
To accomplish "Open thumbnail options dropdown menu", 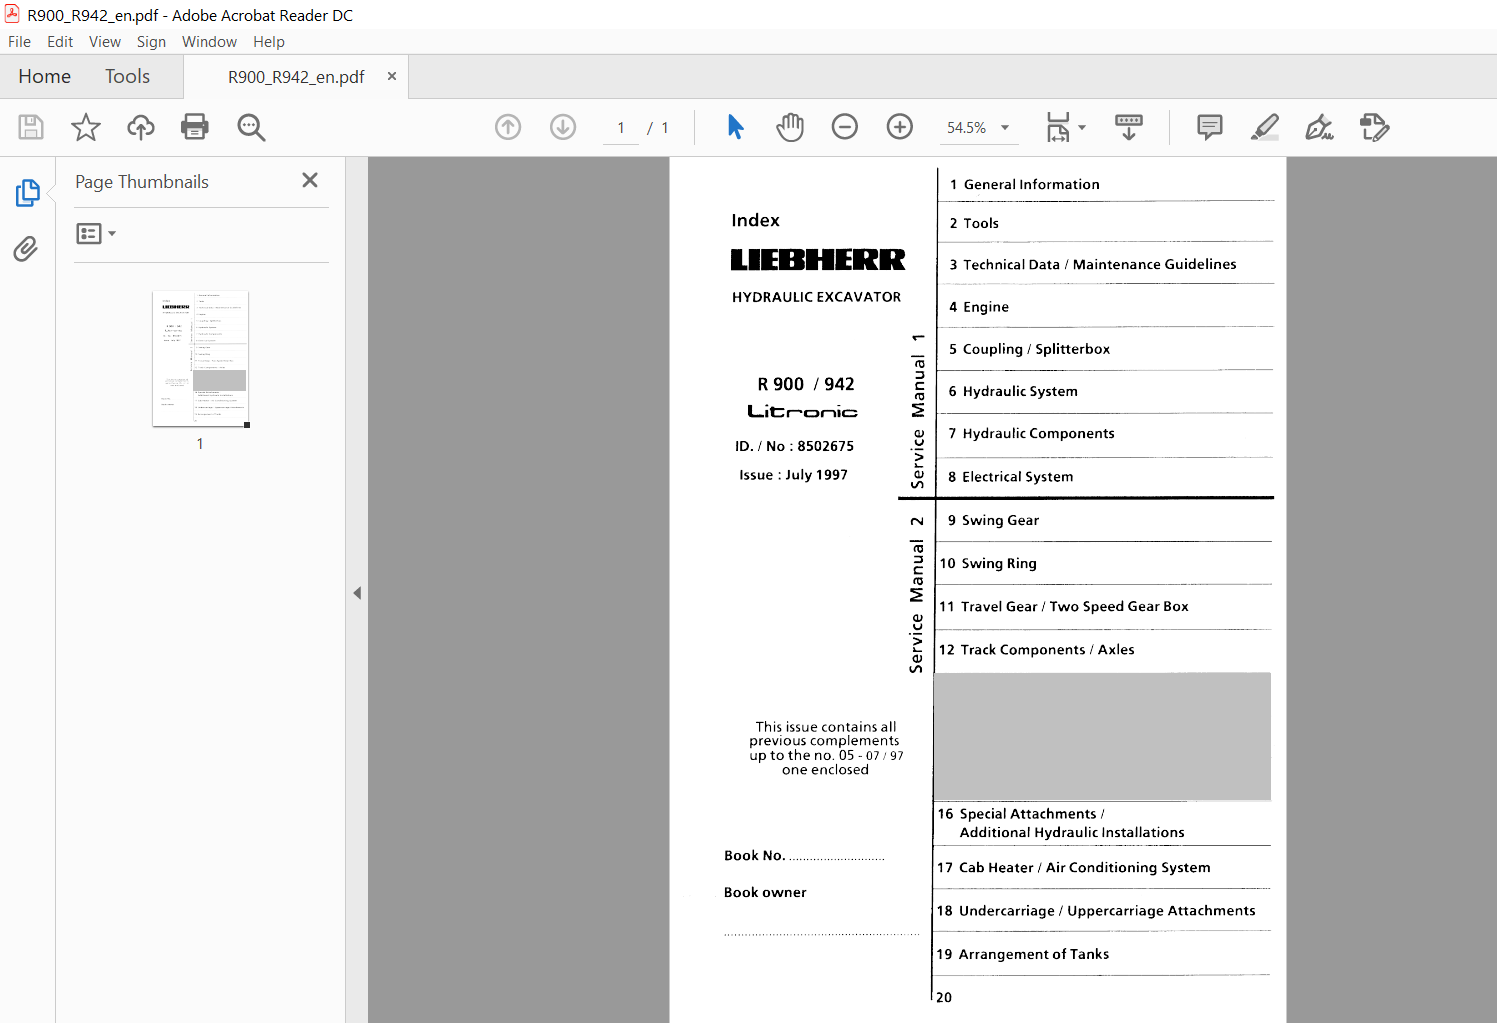I will tap(96, 234).
